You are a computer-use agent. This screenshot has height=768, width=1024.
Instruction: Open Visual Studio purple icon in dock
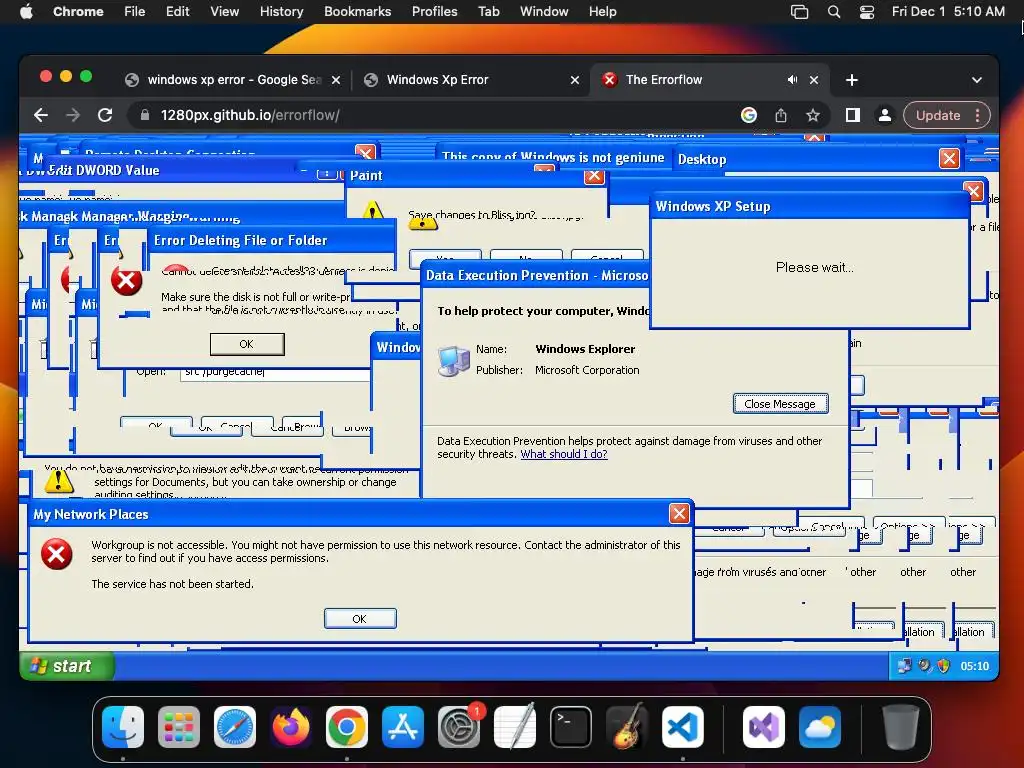[763, 727]
